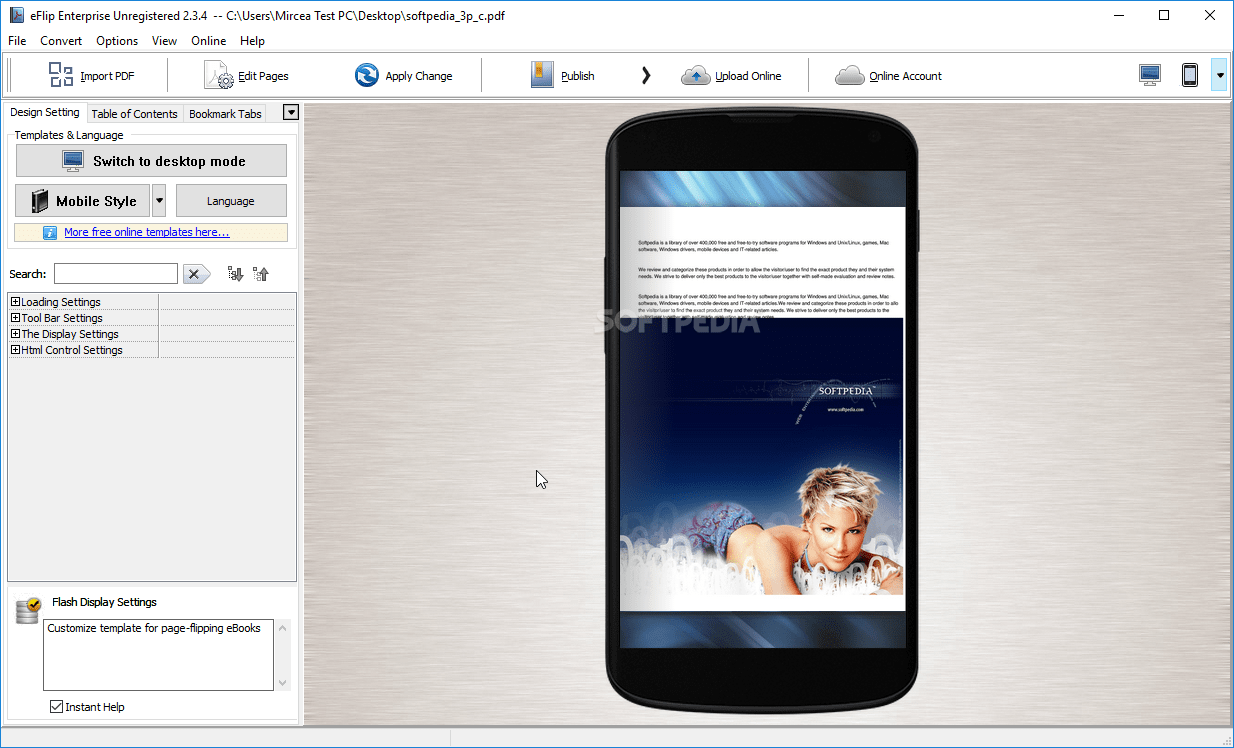
Task: Click the flipbook page in phone preview
Action: click(x=762, y=409)
